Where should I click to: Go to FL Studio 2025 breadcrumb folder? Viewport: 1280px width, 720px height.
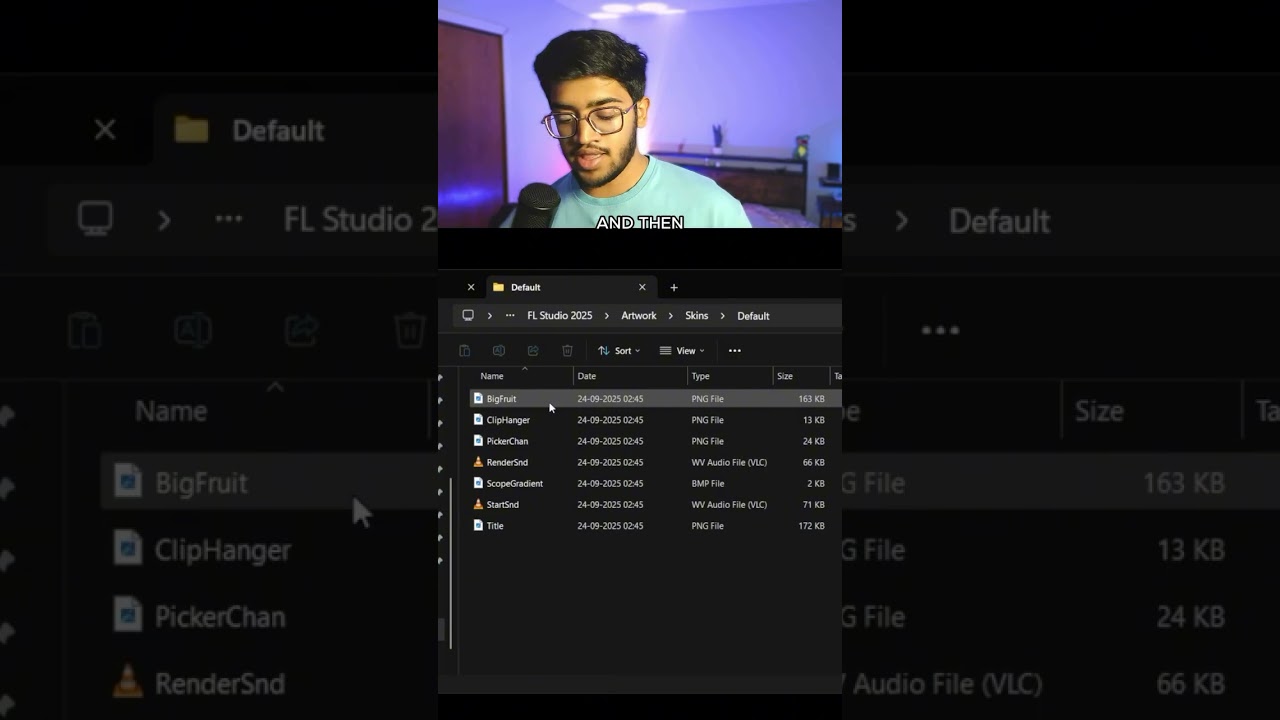pyautogui.click(x=560, y=316)
